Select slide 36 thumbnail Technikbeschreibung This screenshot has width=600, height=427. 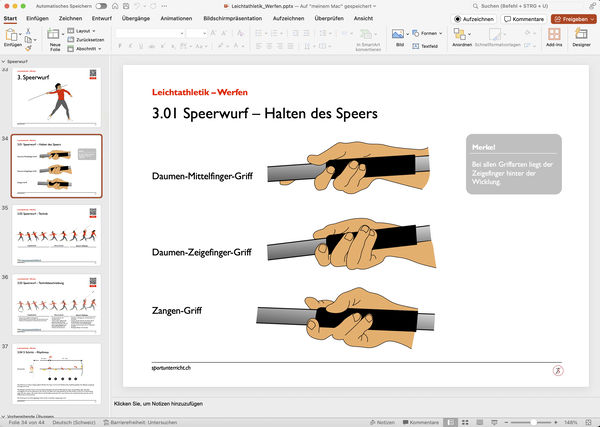57,305
